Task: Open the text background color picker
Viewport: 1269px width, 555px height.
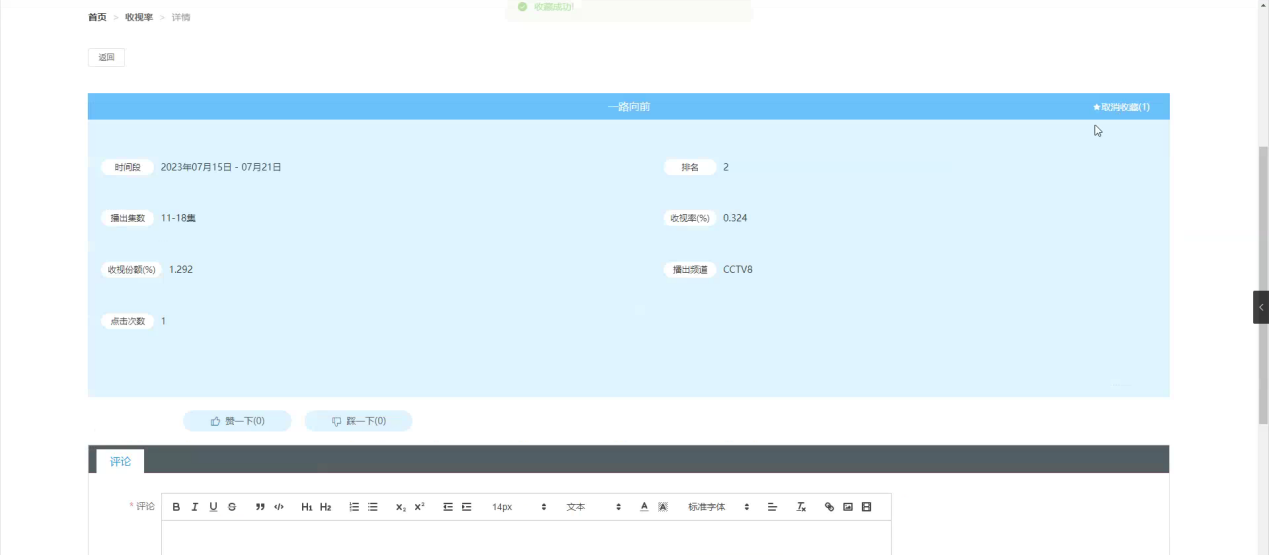Action: [x=662, y=507]
